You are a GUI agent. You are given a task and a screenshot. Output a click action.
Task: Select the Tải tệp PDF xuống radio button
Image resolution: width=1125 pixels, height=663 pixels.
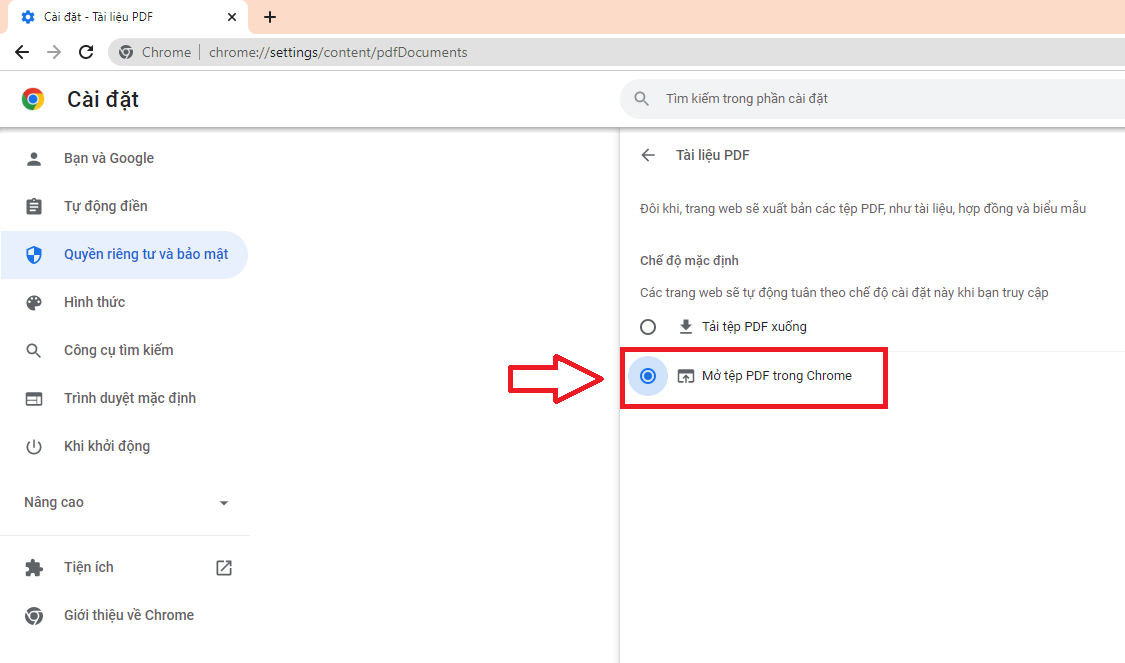(x=648, y=327)
